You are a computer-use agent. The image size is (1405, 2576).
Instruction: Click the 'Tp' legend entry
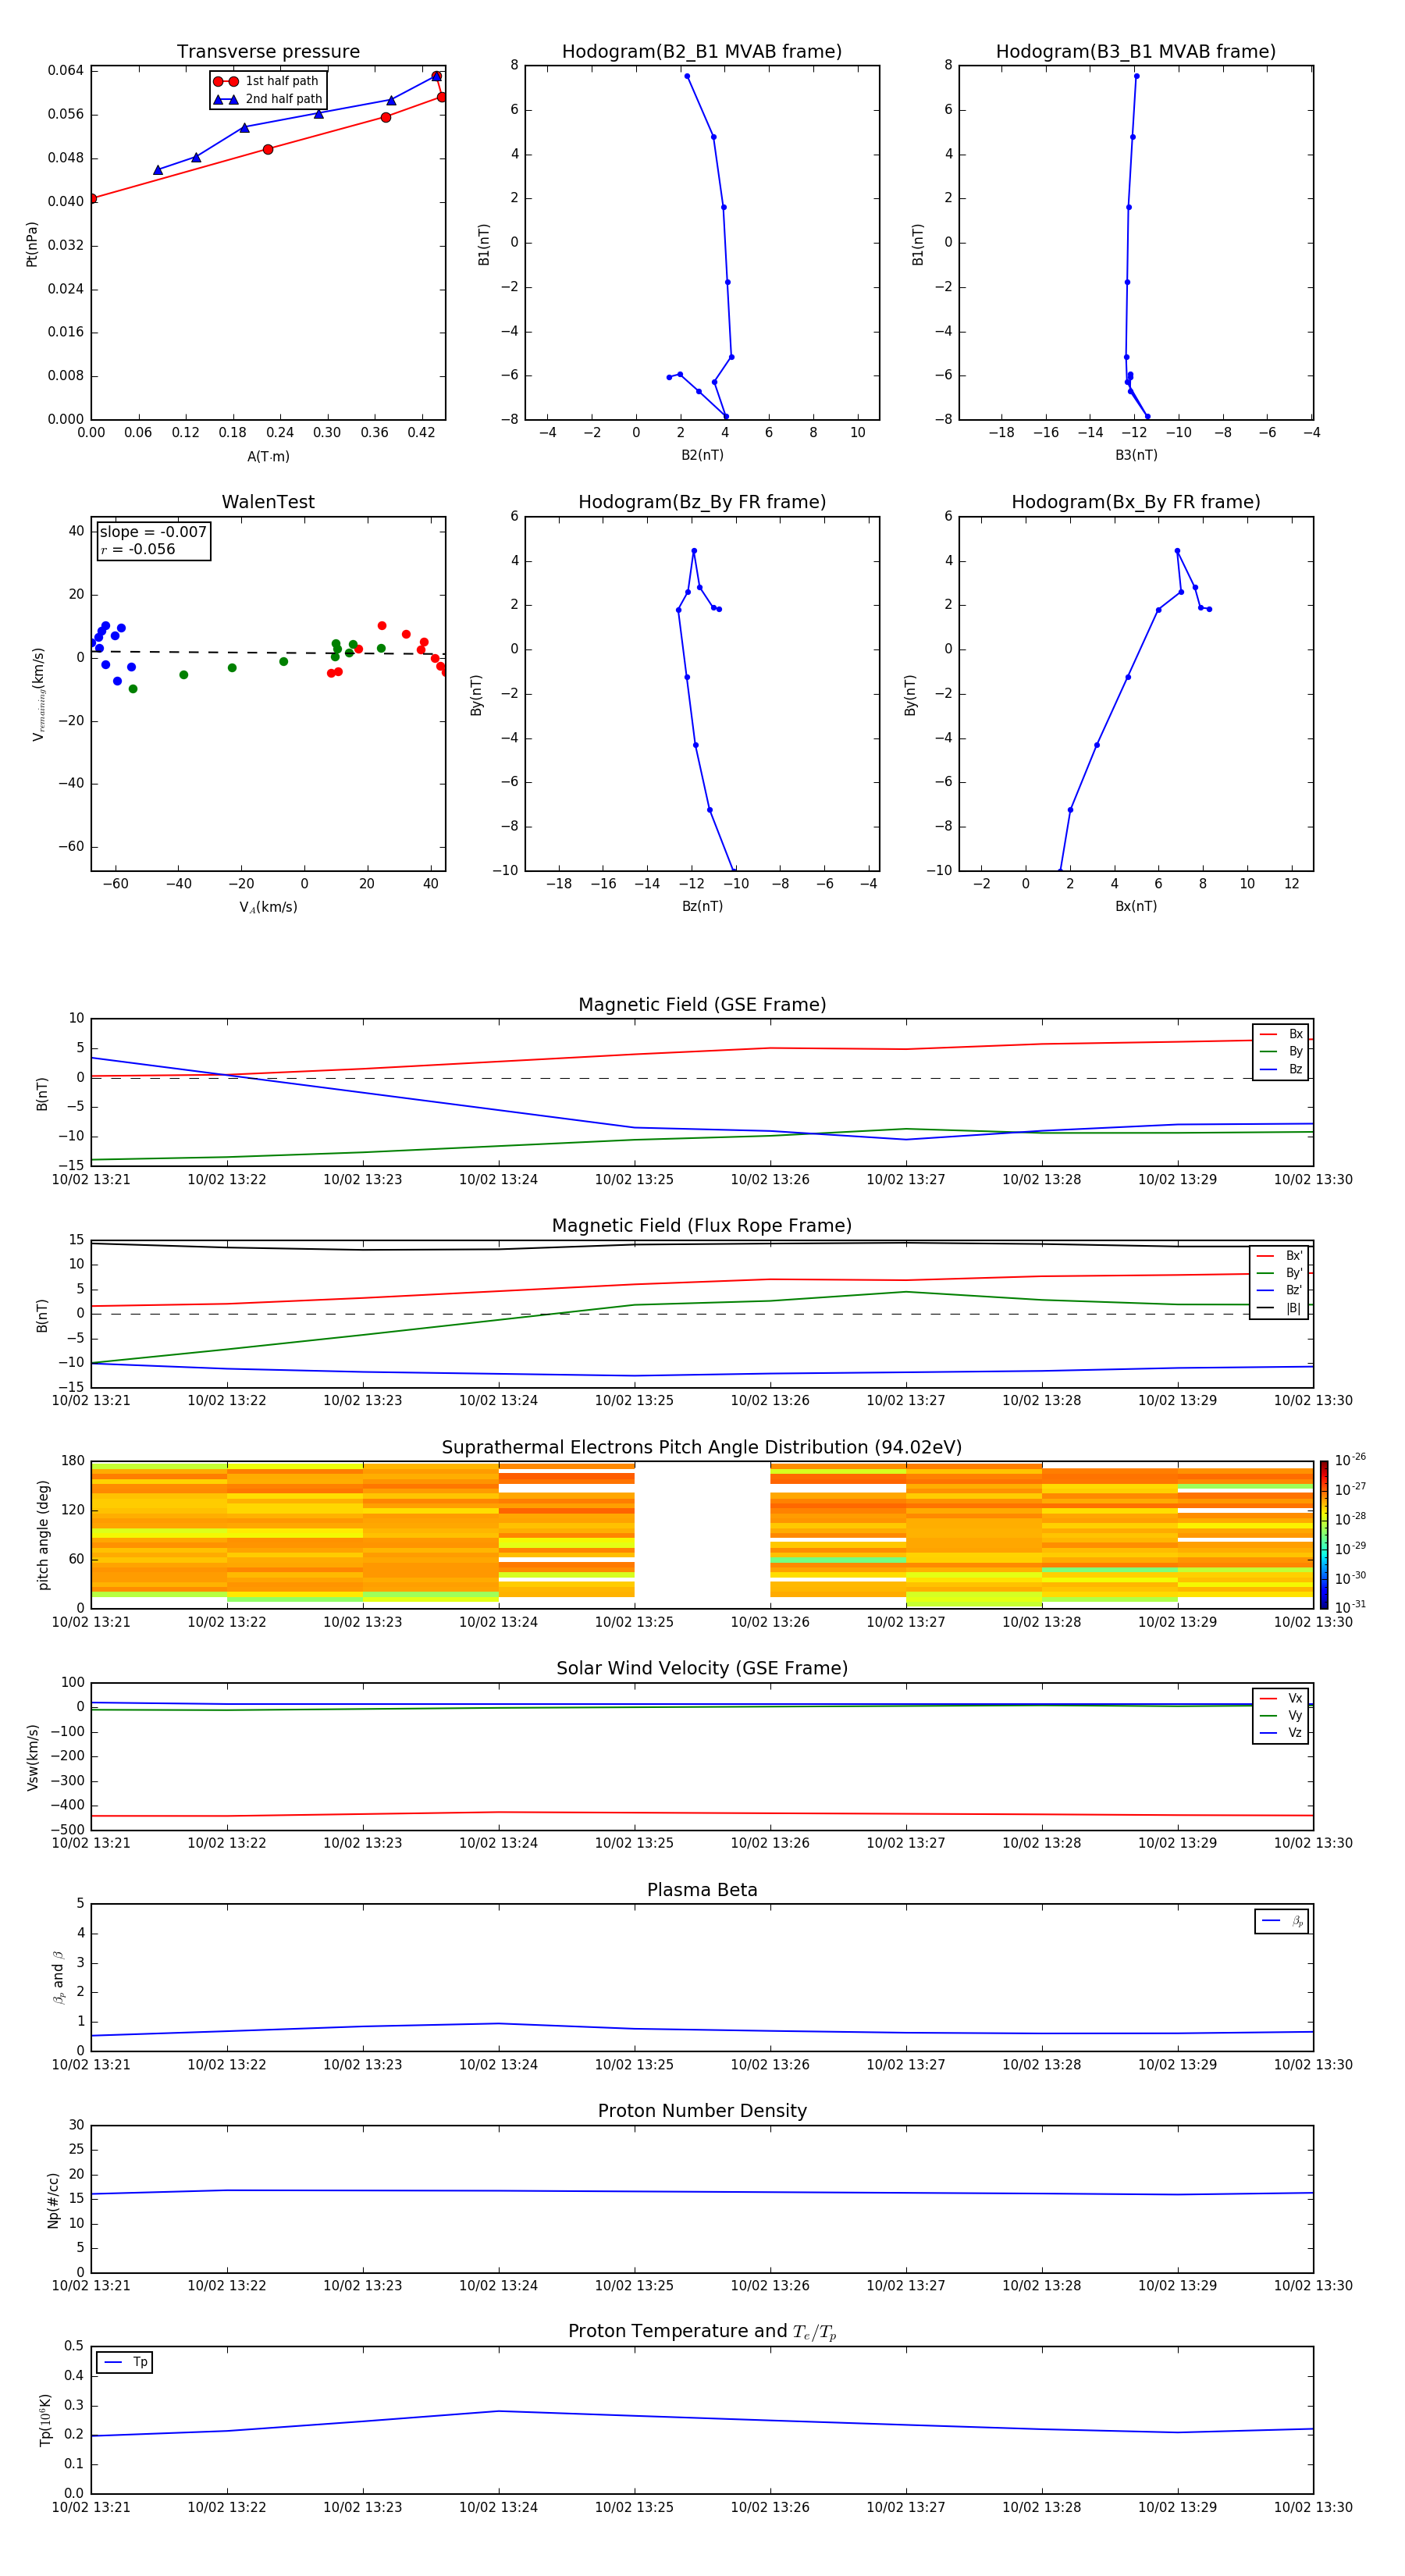point(125,2362)
